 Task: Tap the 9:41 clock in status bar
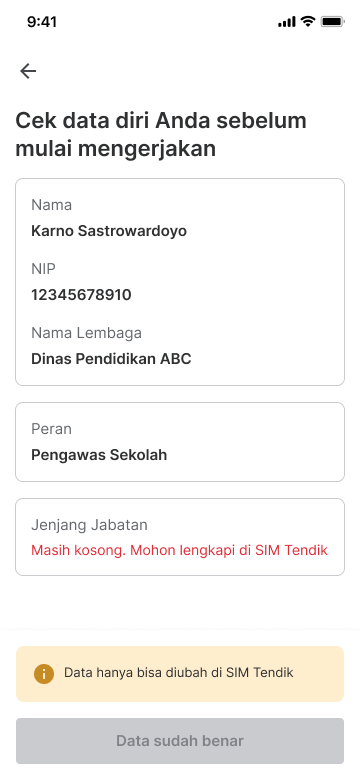pos(42,22)
